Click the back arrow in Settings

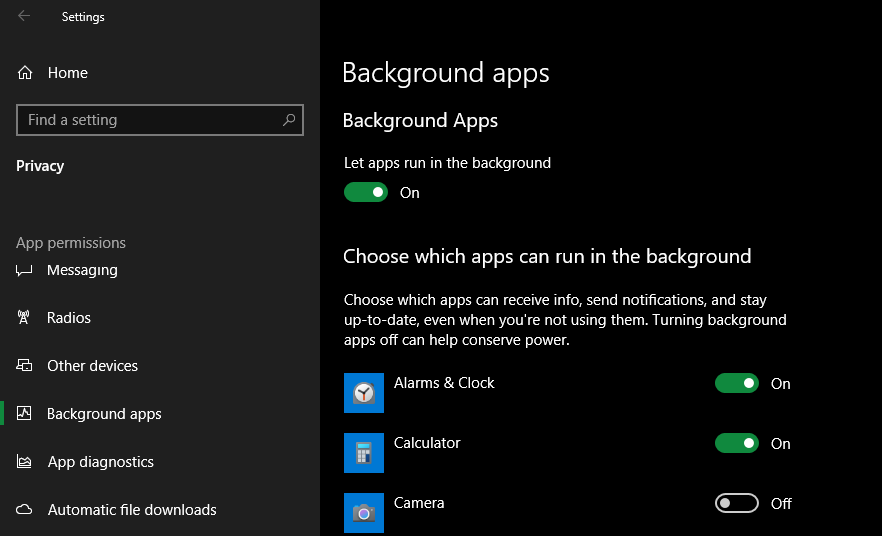tap(24, 16)
